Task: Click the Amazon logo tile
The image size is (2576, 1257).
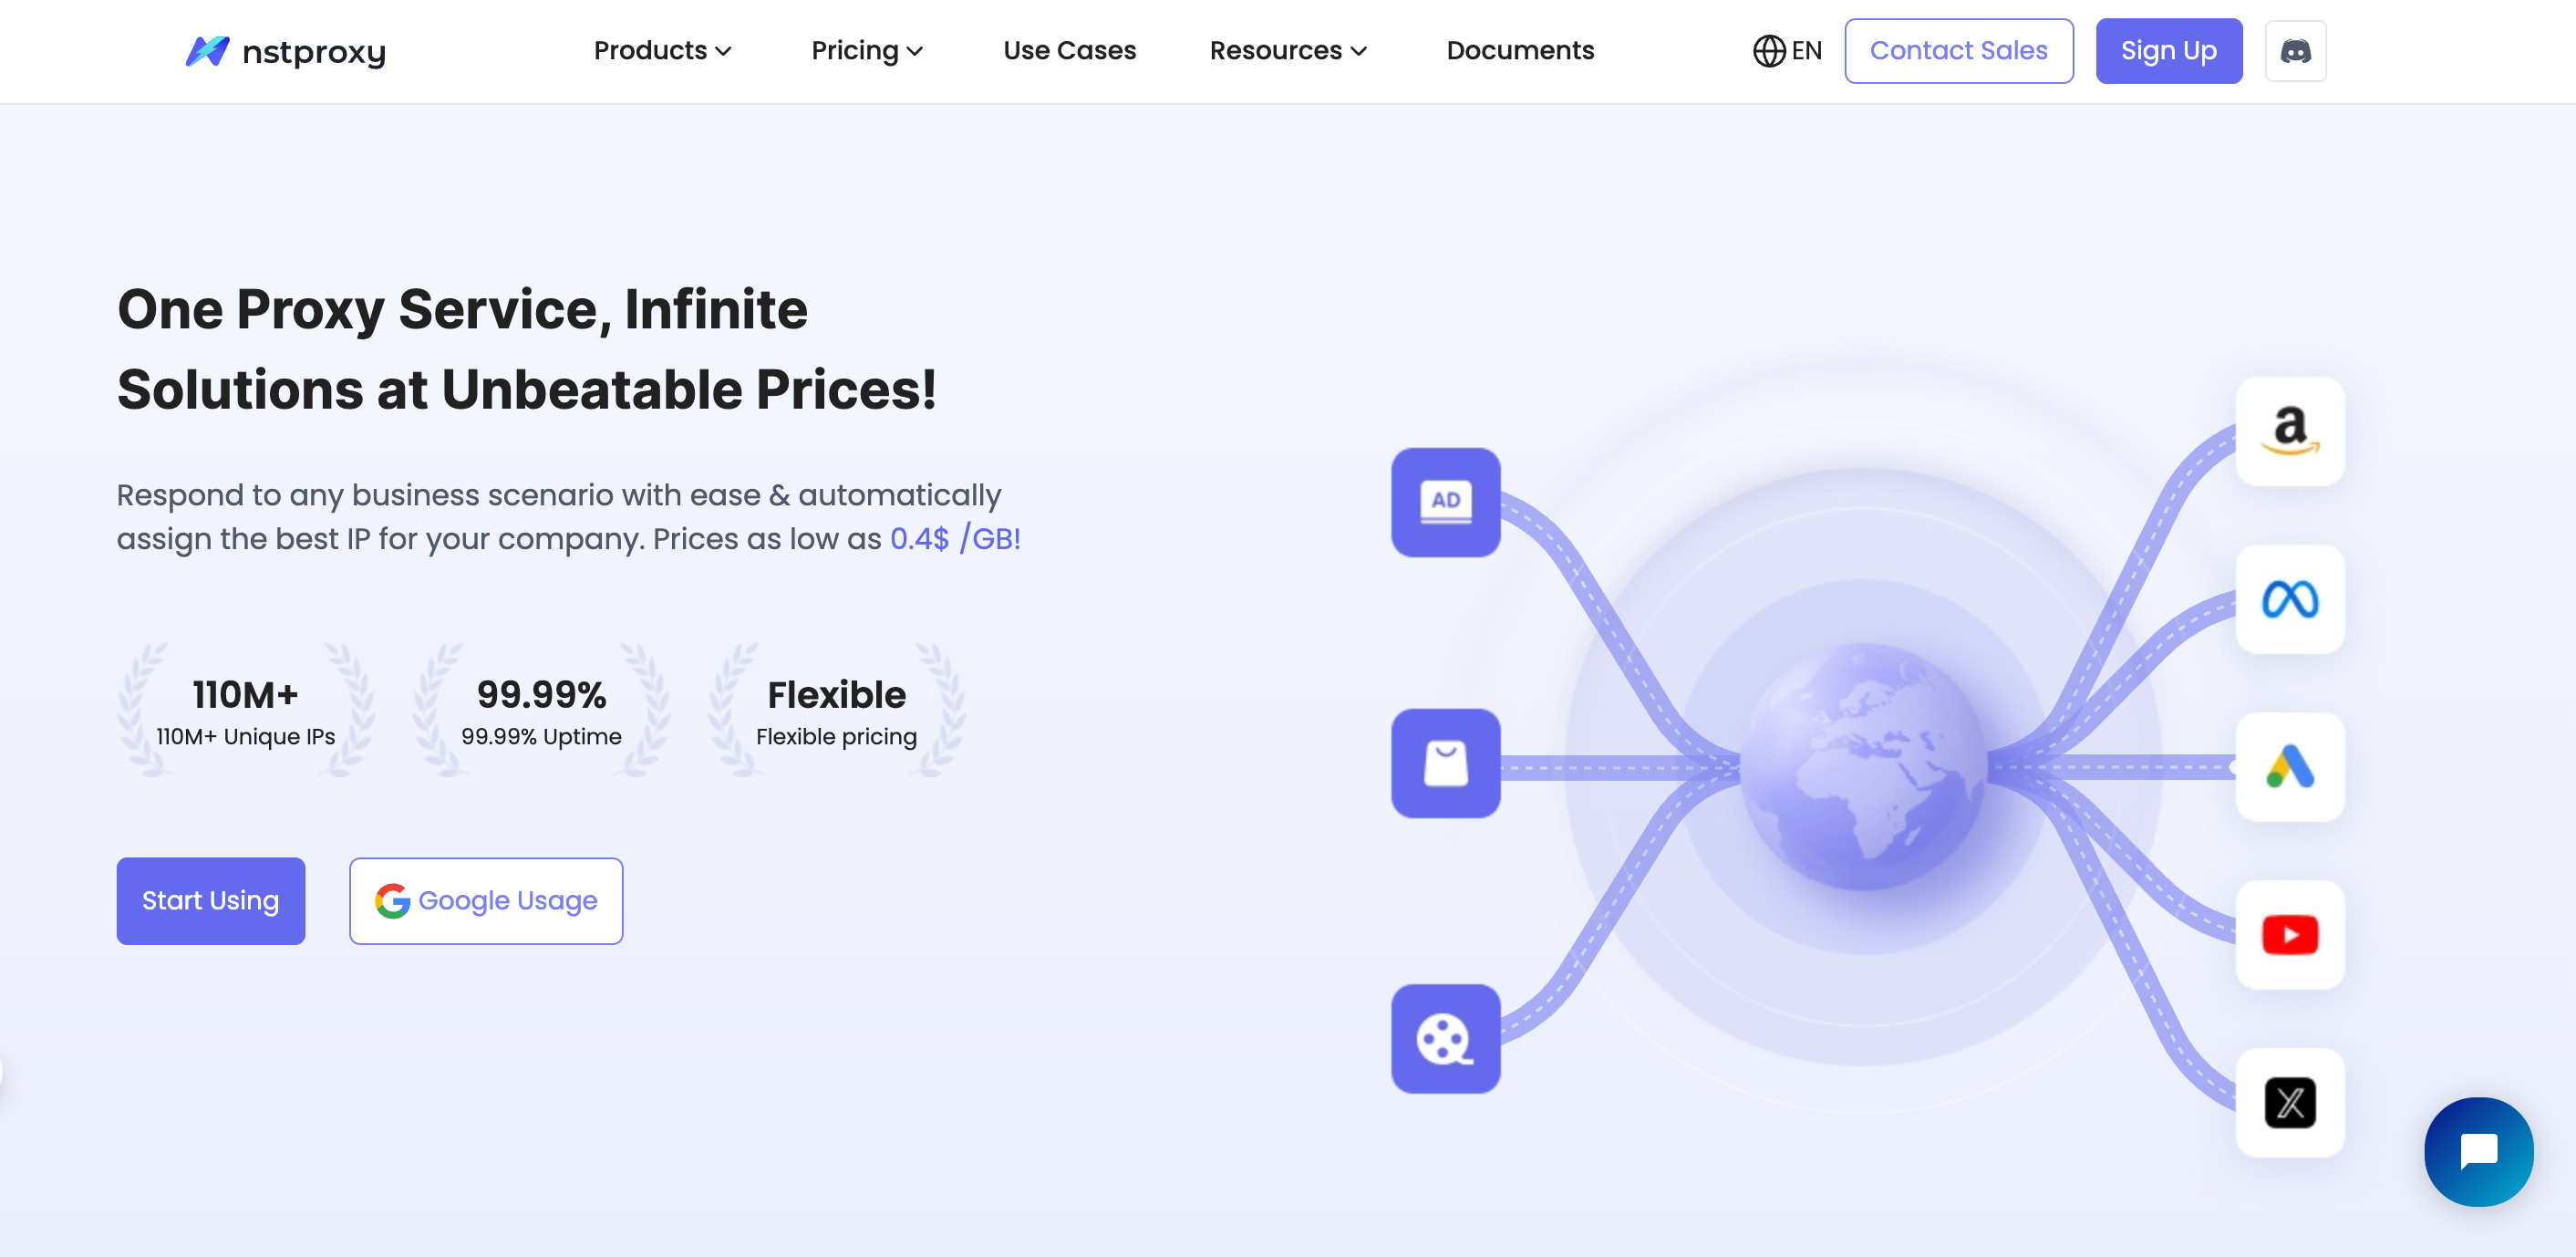Action: click(x=2289, y=431)
